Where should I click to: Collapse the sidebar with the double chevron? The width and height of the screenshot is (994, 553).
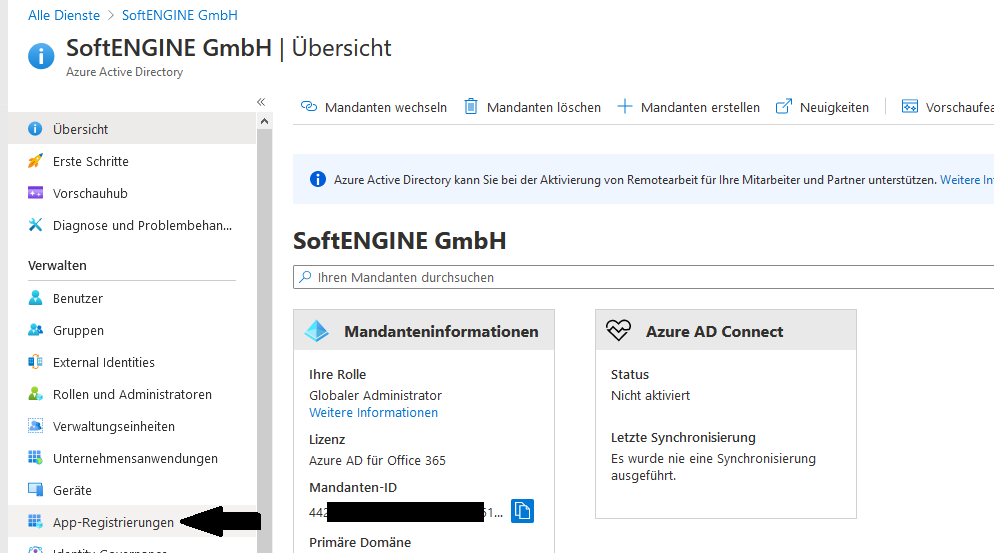(x=261, y=102)
